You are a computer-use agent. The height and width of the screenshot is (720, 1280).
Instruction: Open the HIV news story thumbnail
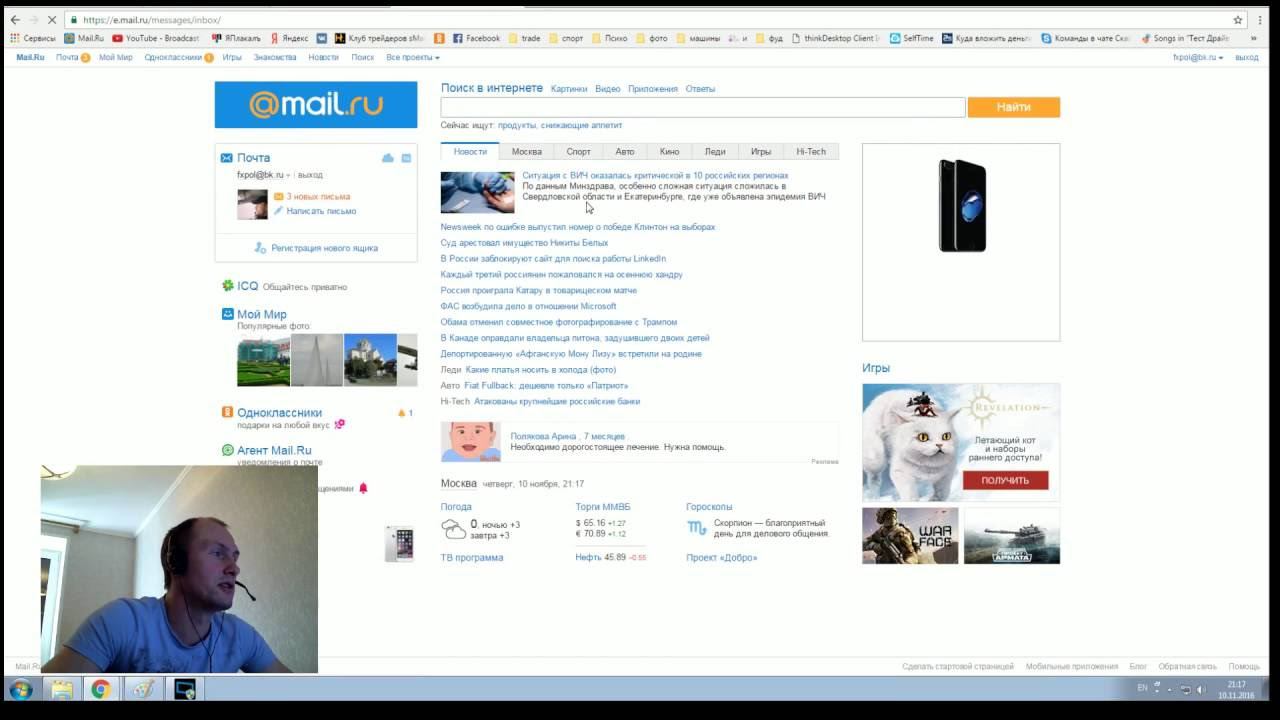(x=477, y=192)
